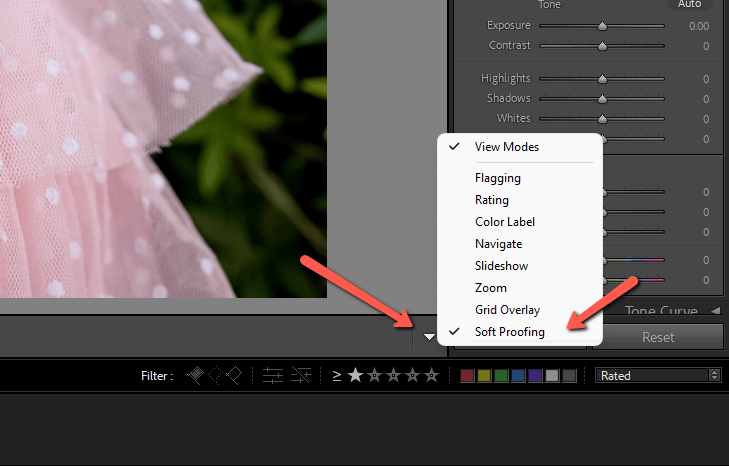This screenshot has width=729, height=466.
Task: Click the Whites value field
Action: tap(706, 120)
